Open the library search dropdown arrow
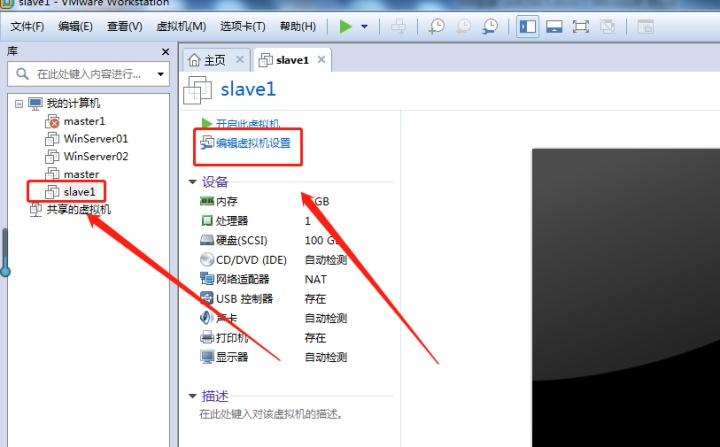Screen dimensions: 720x447 [161, 74]
